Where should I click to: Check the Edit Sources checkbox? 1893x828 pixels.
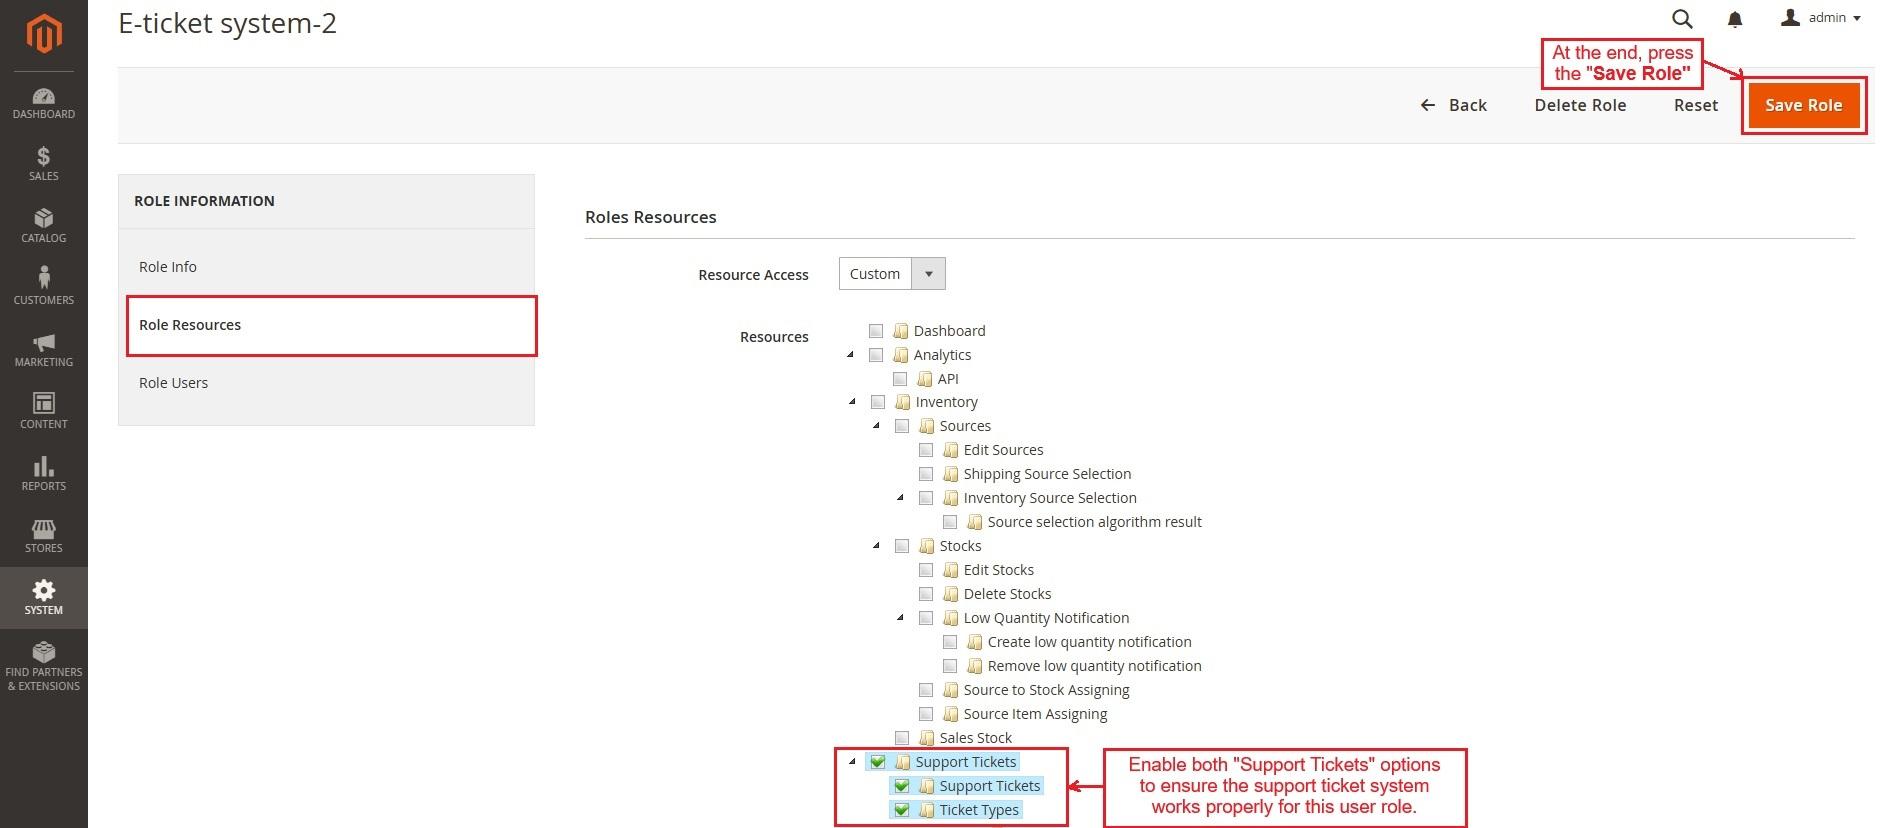(926, 450)
